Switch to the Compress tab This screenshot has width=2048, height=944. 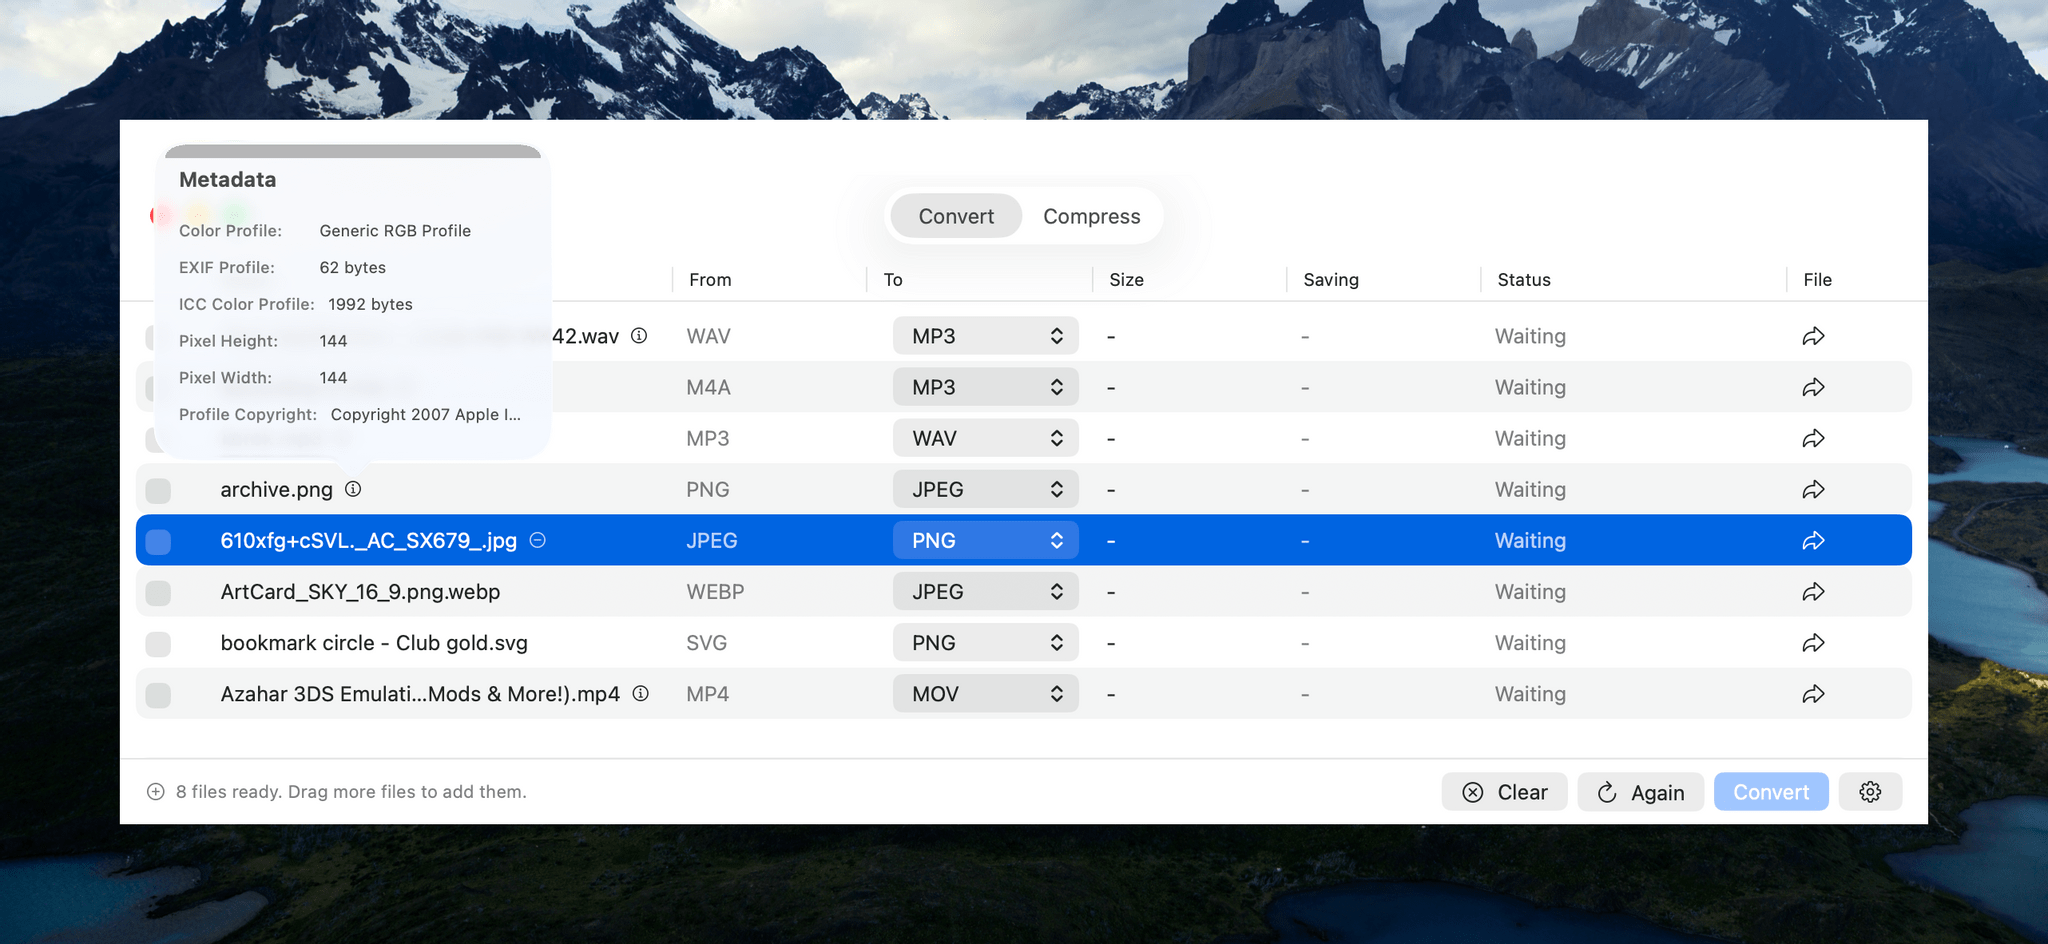point(1091,216)
